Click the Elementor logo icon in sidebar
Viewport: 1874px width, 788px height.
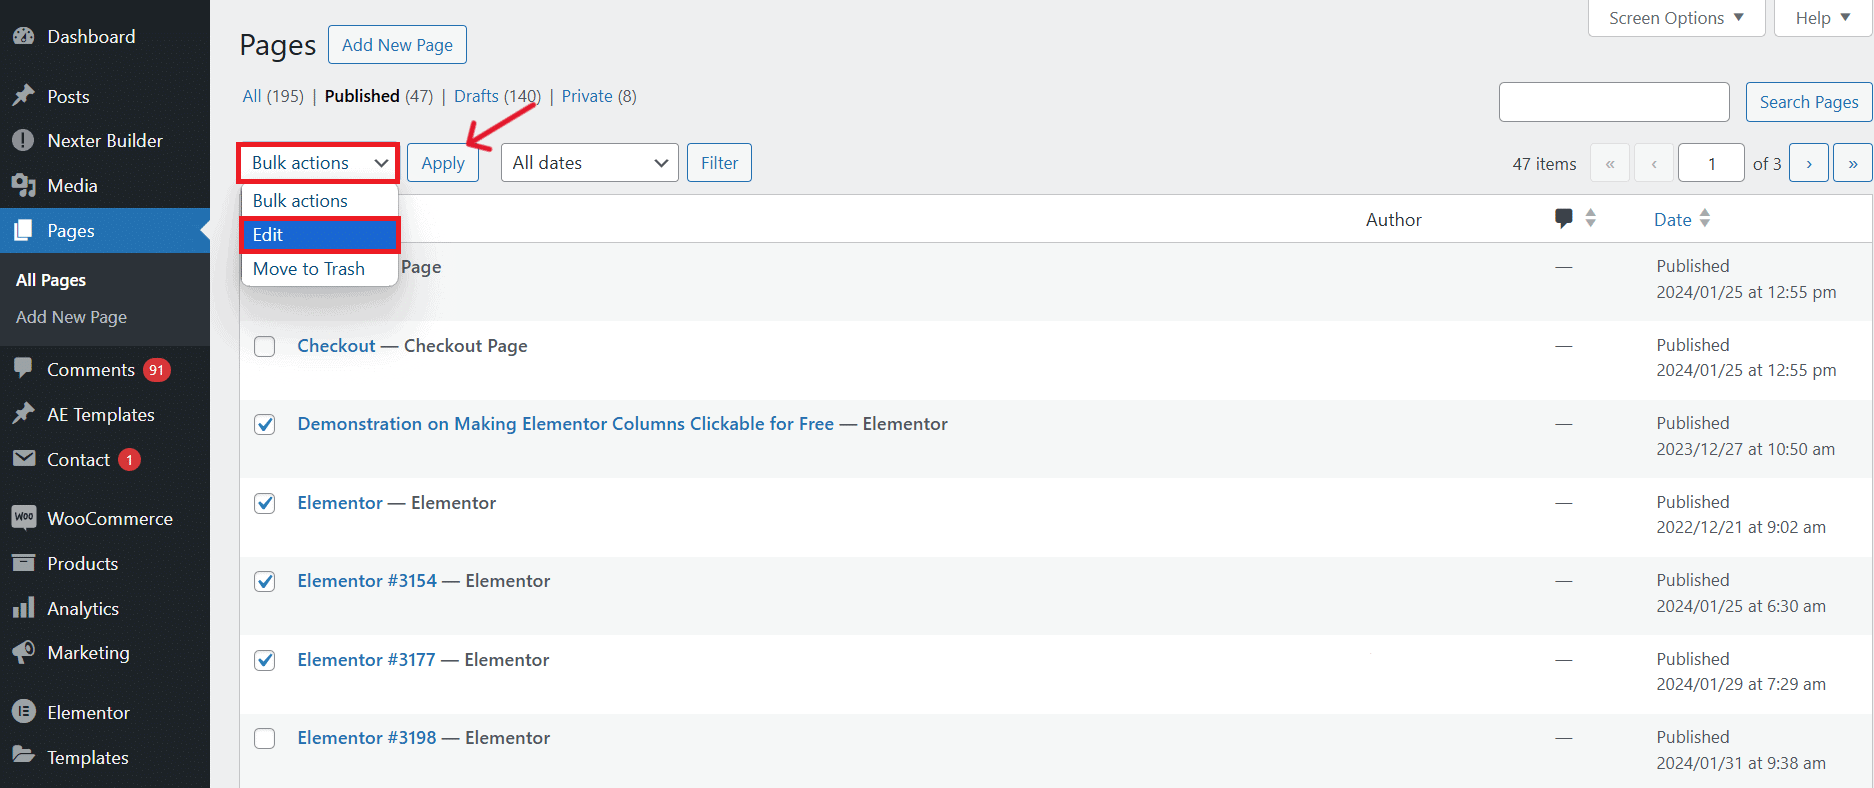coord(23,712)
